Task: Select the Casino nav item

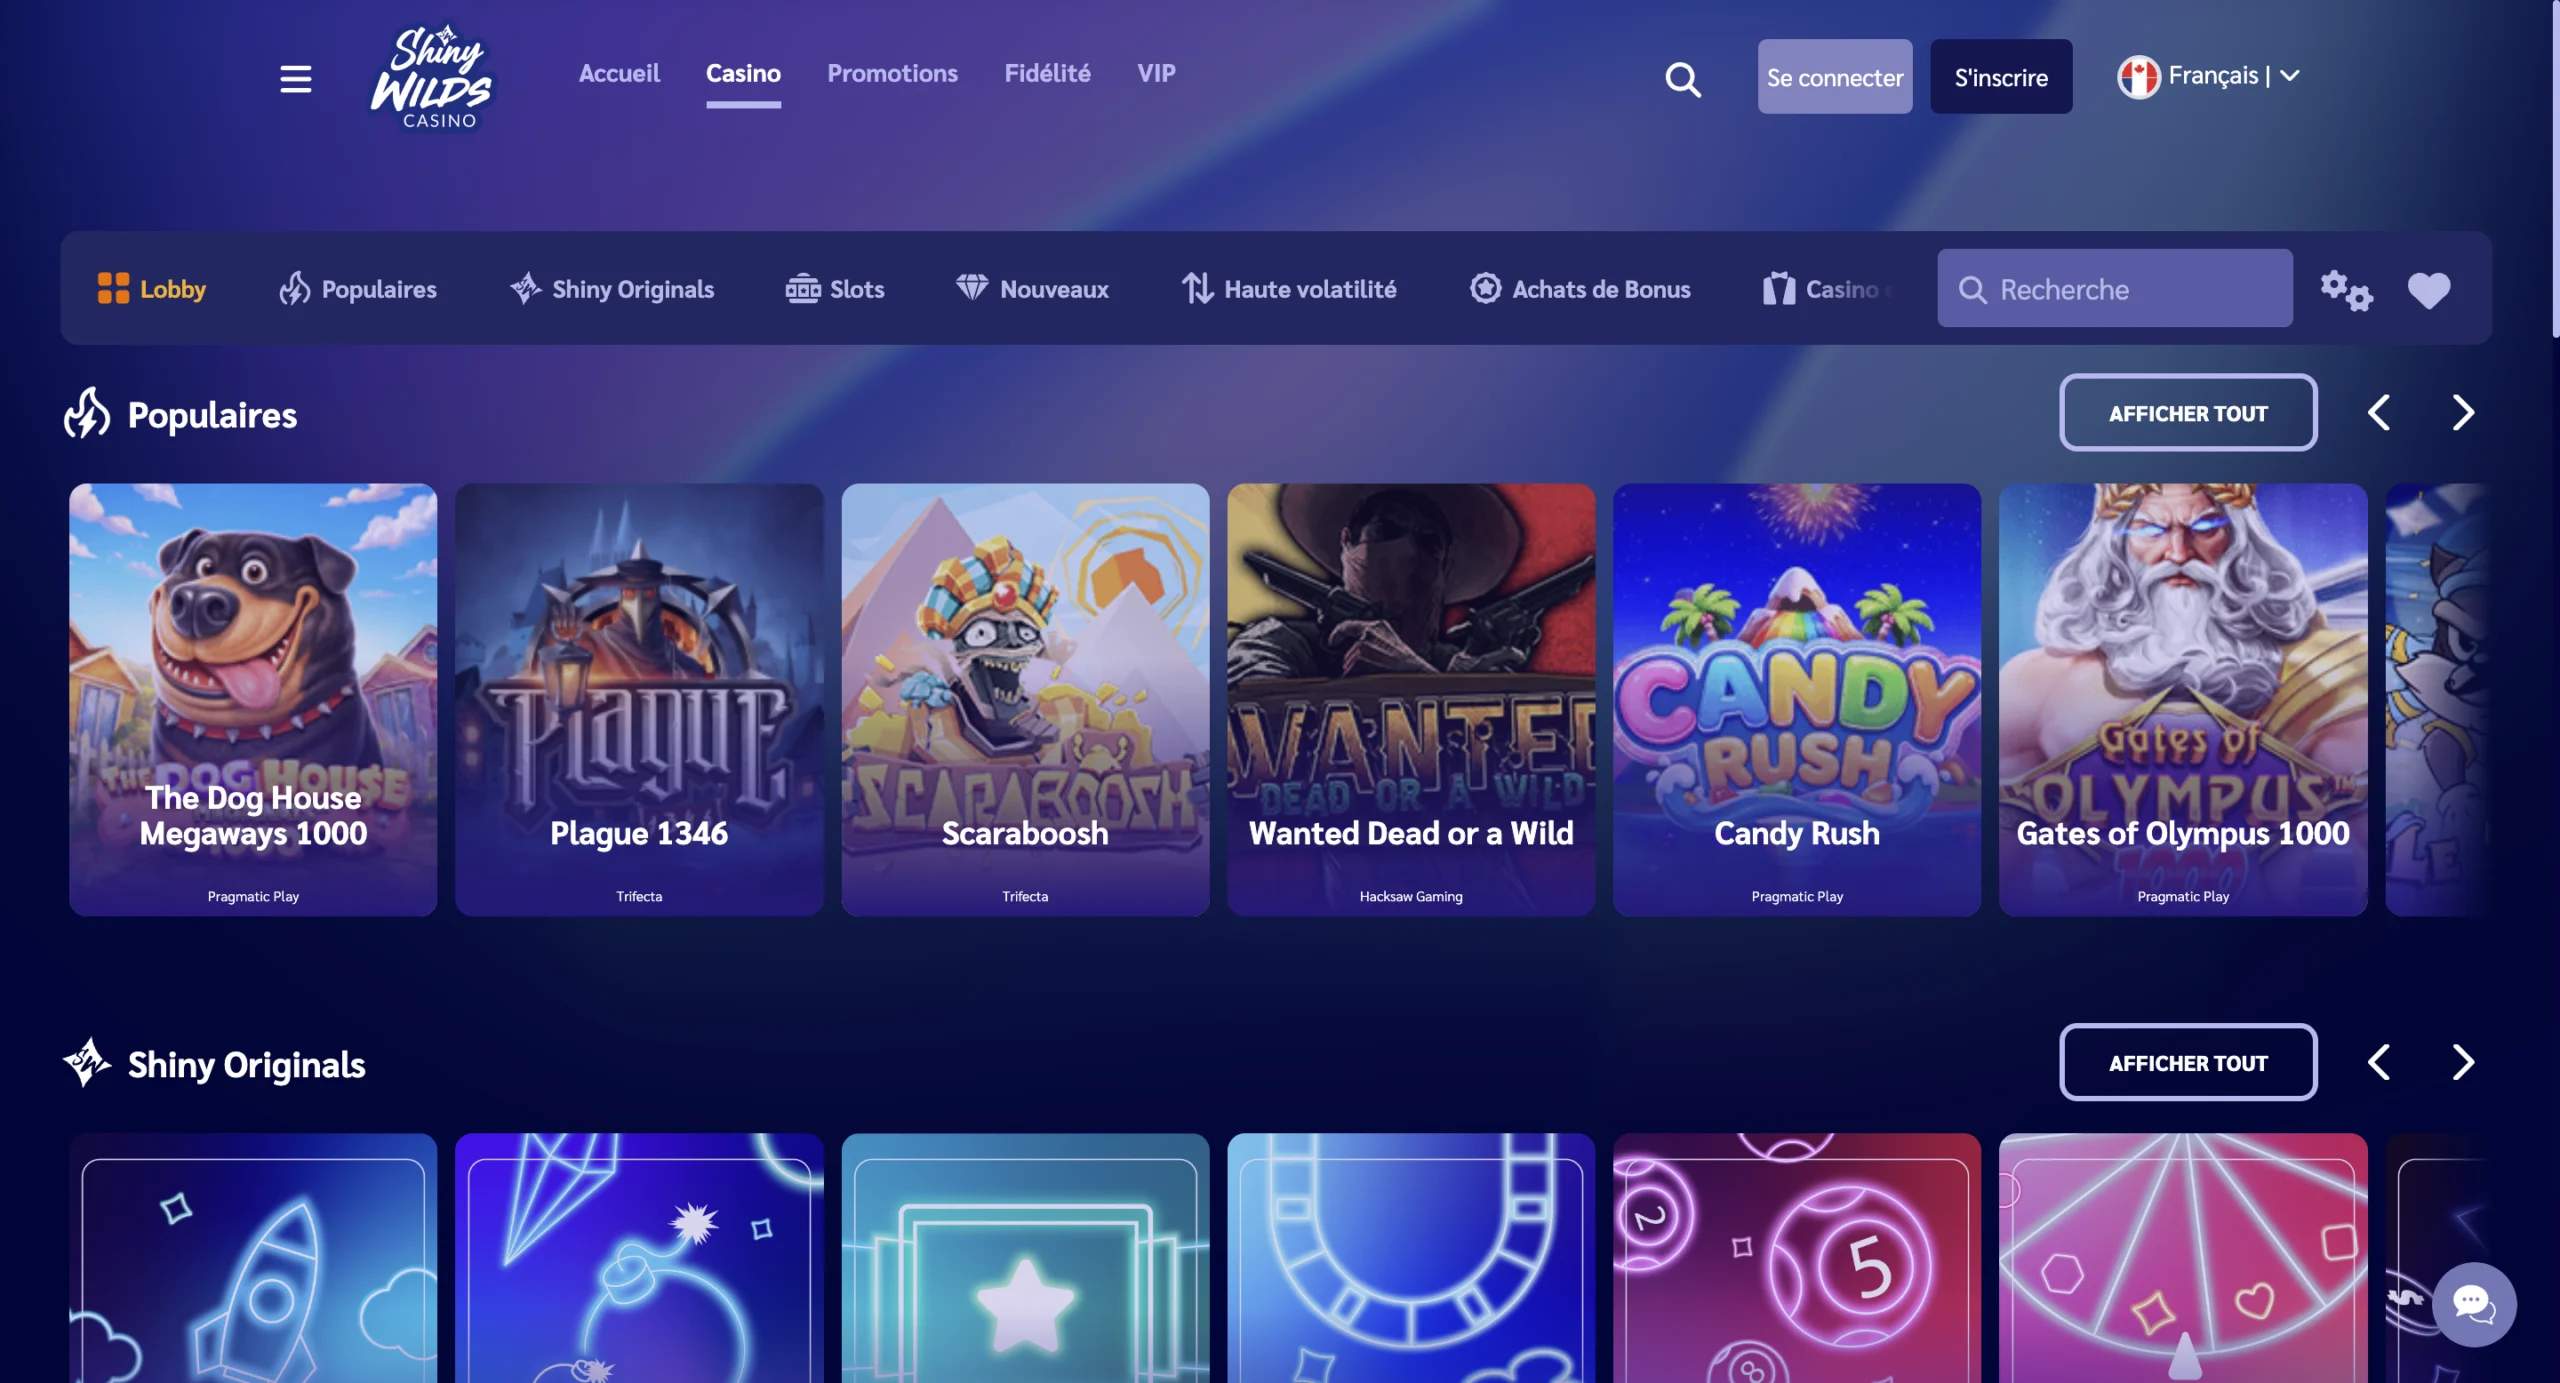Action: pyautogui.click(x=743, y=73)
